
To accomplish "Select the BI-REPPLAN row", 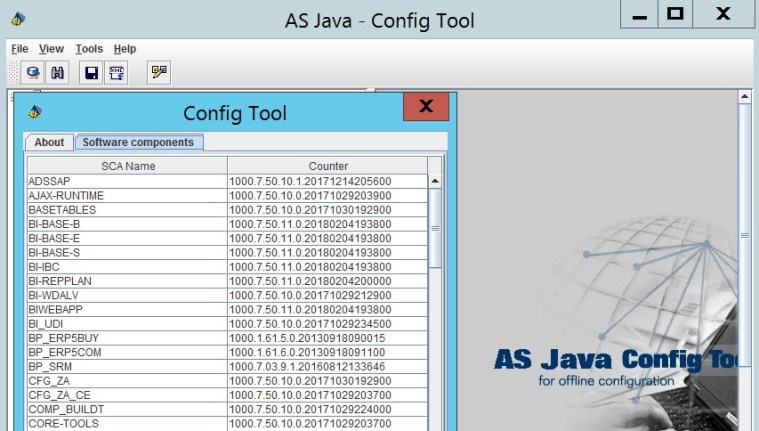I will click(x=227, y=281).
